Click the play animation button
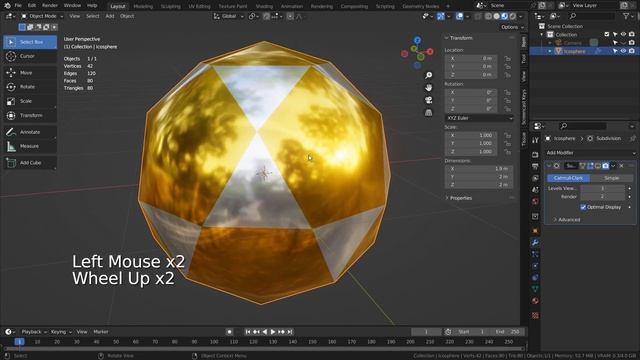 coord(273,332)
